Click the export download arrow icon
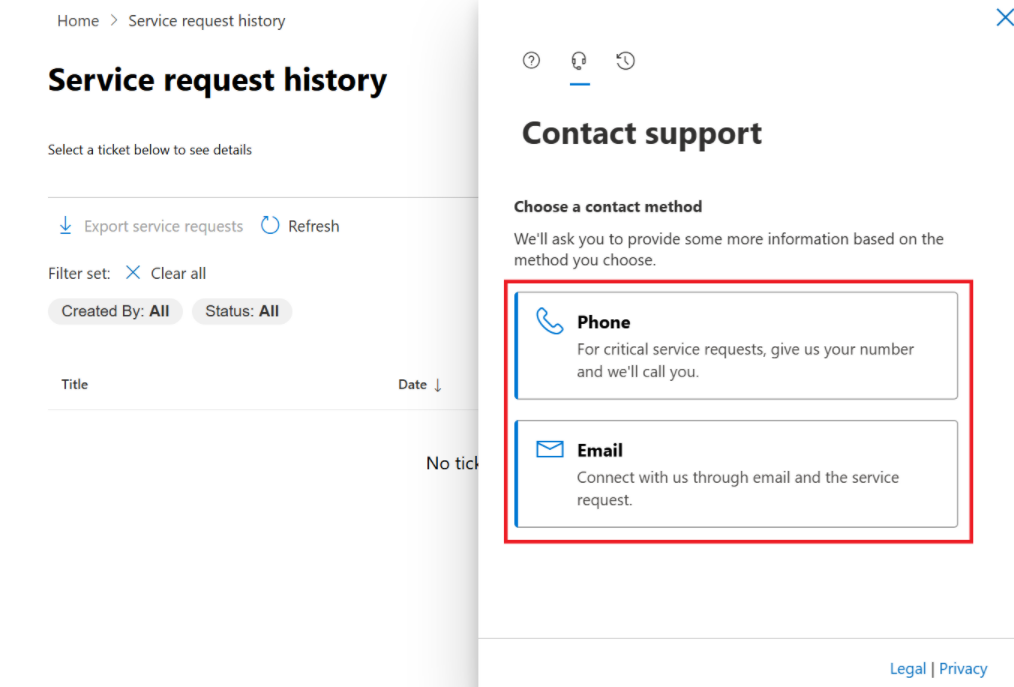This screenshot has height=687, width=1014. (x=65, y=226)
